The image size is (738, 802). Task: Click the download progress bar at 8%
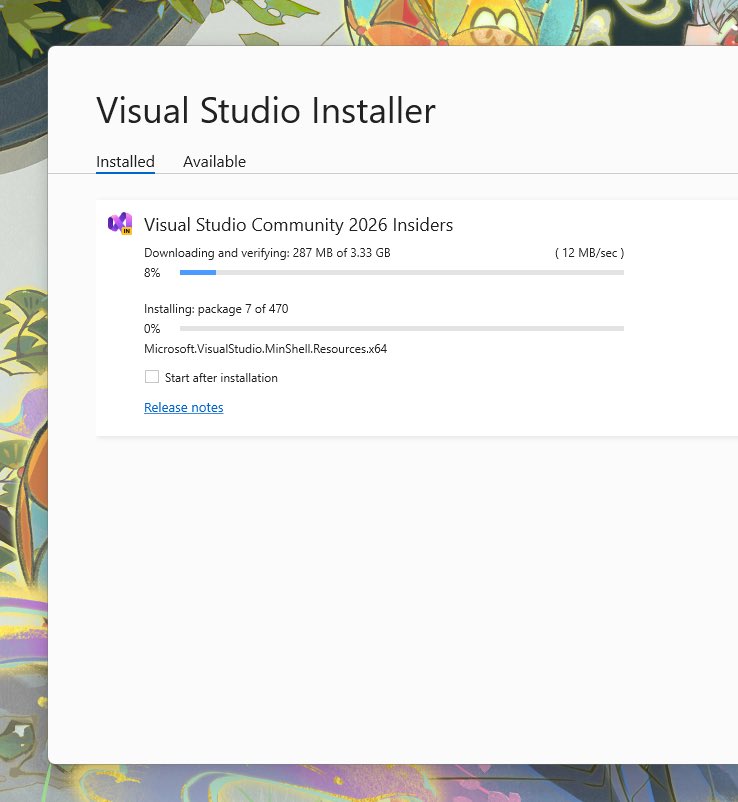(x=401, y=273)
